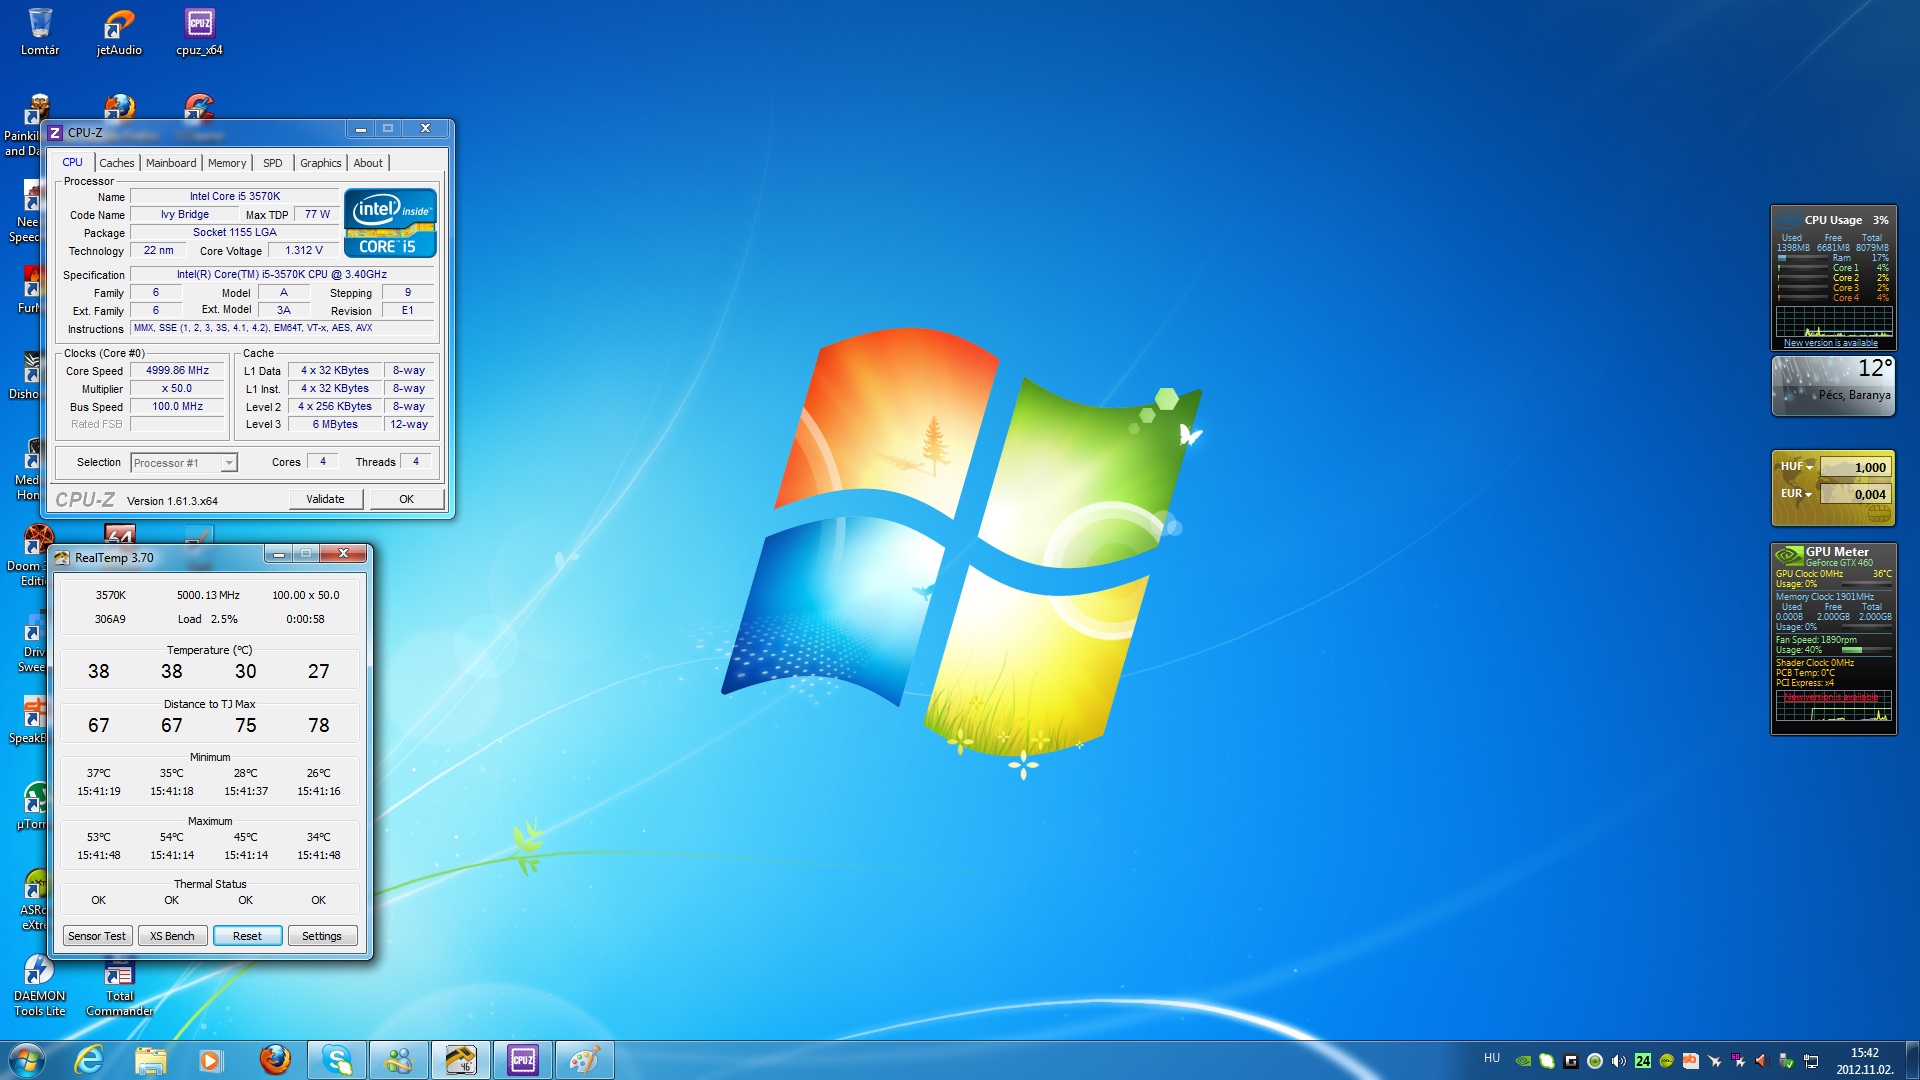Click the Pécs, Baranya weather gadget
Image resolution: width=1920 pixels, height=1080 pixels.
click(x=1833, y=386)
